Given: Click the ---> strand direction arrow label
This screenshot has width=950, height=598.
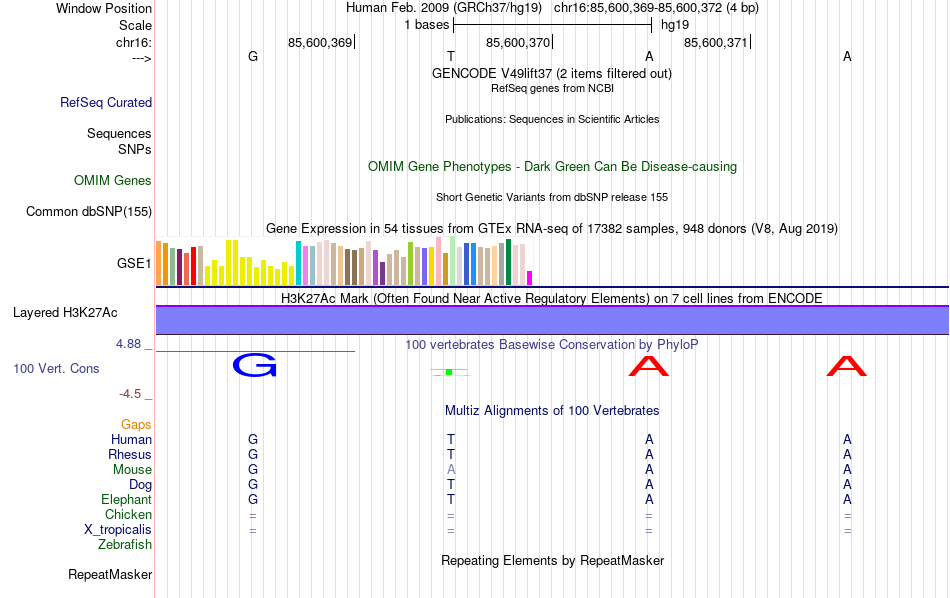Looking at the screenshot, I should pos(142,58).
